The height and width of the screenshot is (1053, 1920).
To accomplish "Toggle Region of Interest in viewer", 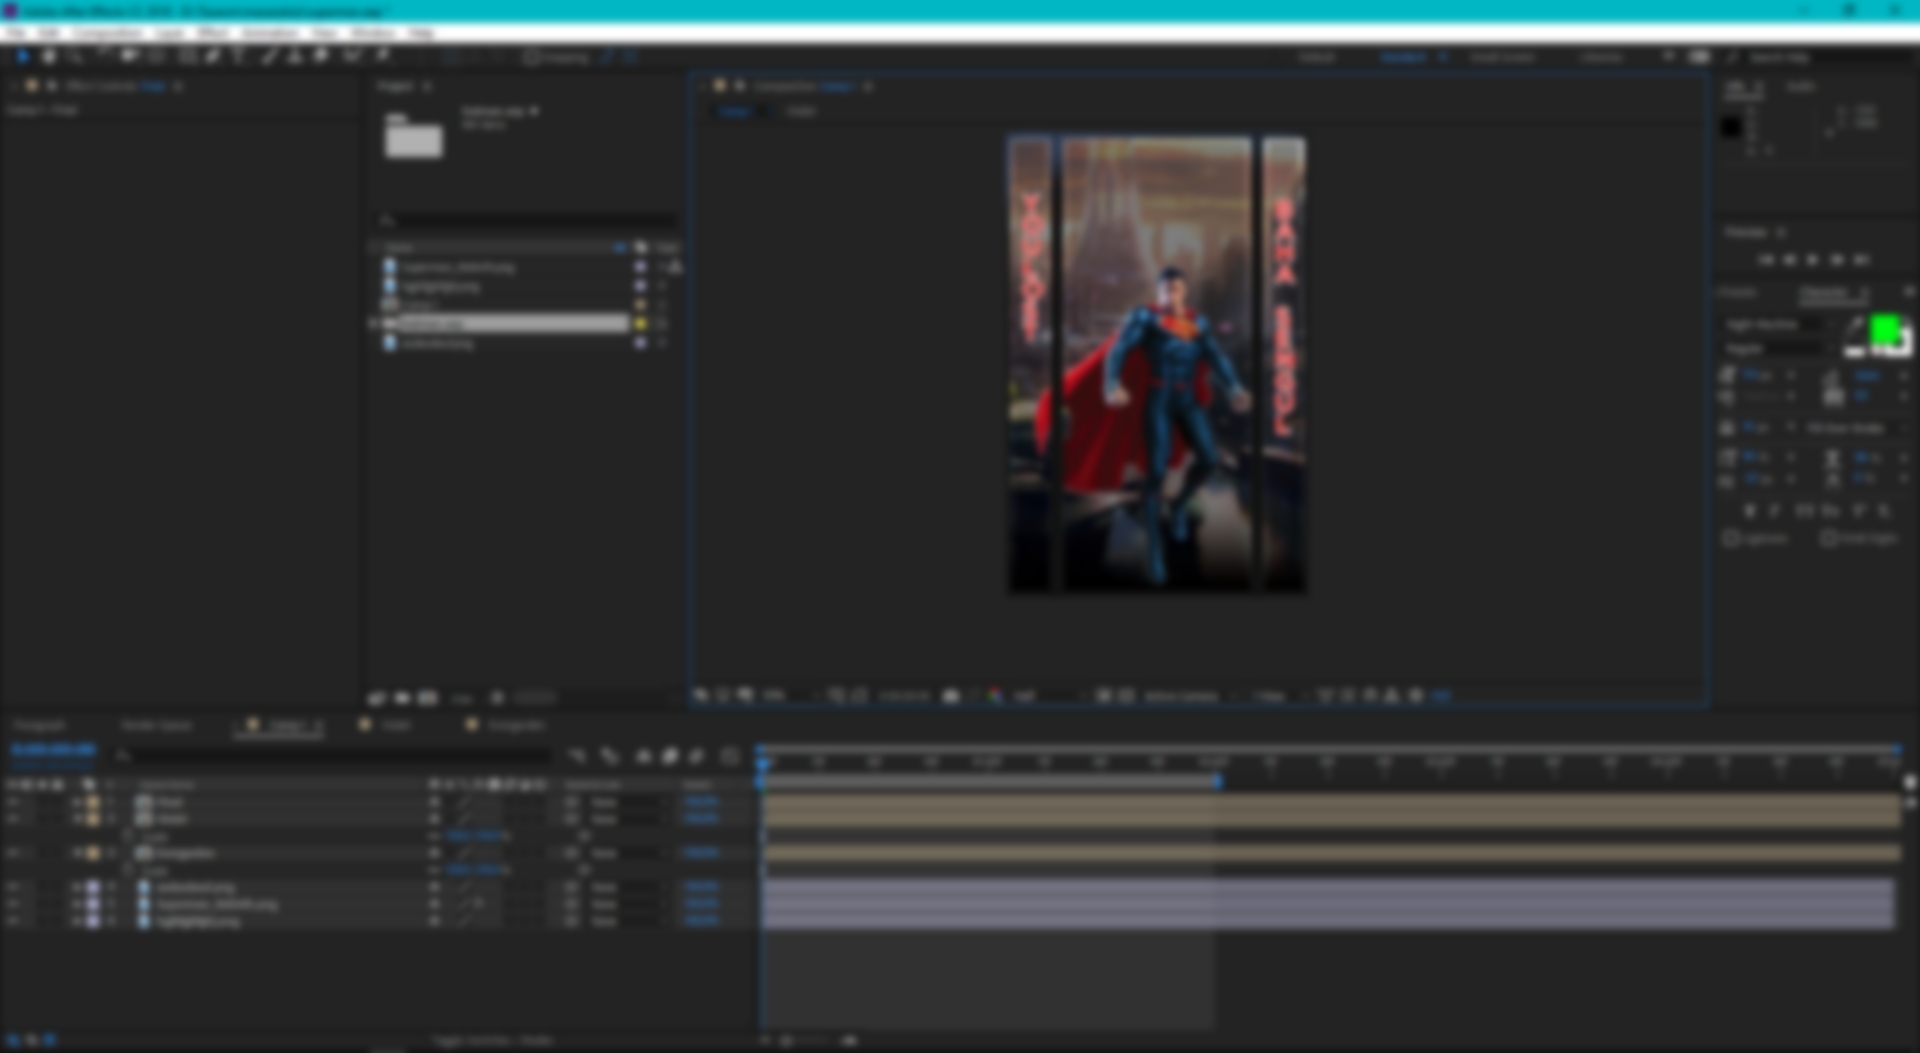I will tap(1103, 696).
